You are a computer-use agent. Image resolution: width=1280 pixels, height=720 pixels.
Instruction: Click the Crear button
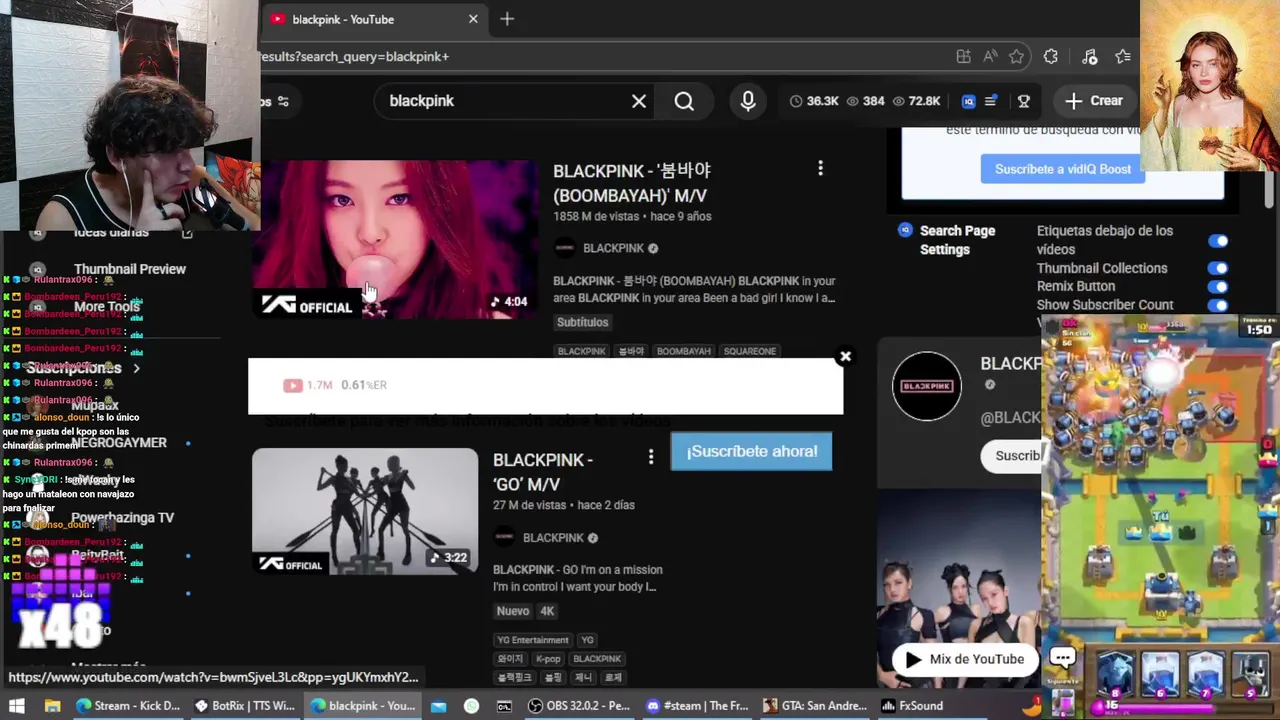(1094, 101)
